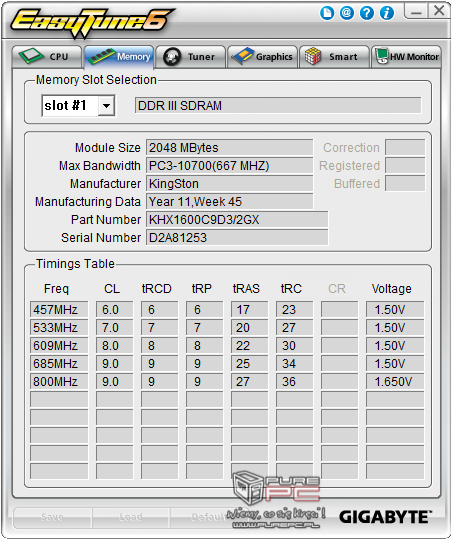Switch to HW Monitor tab
The image size is (452, 540).
coord(406,57)
